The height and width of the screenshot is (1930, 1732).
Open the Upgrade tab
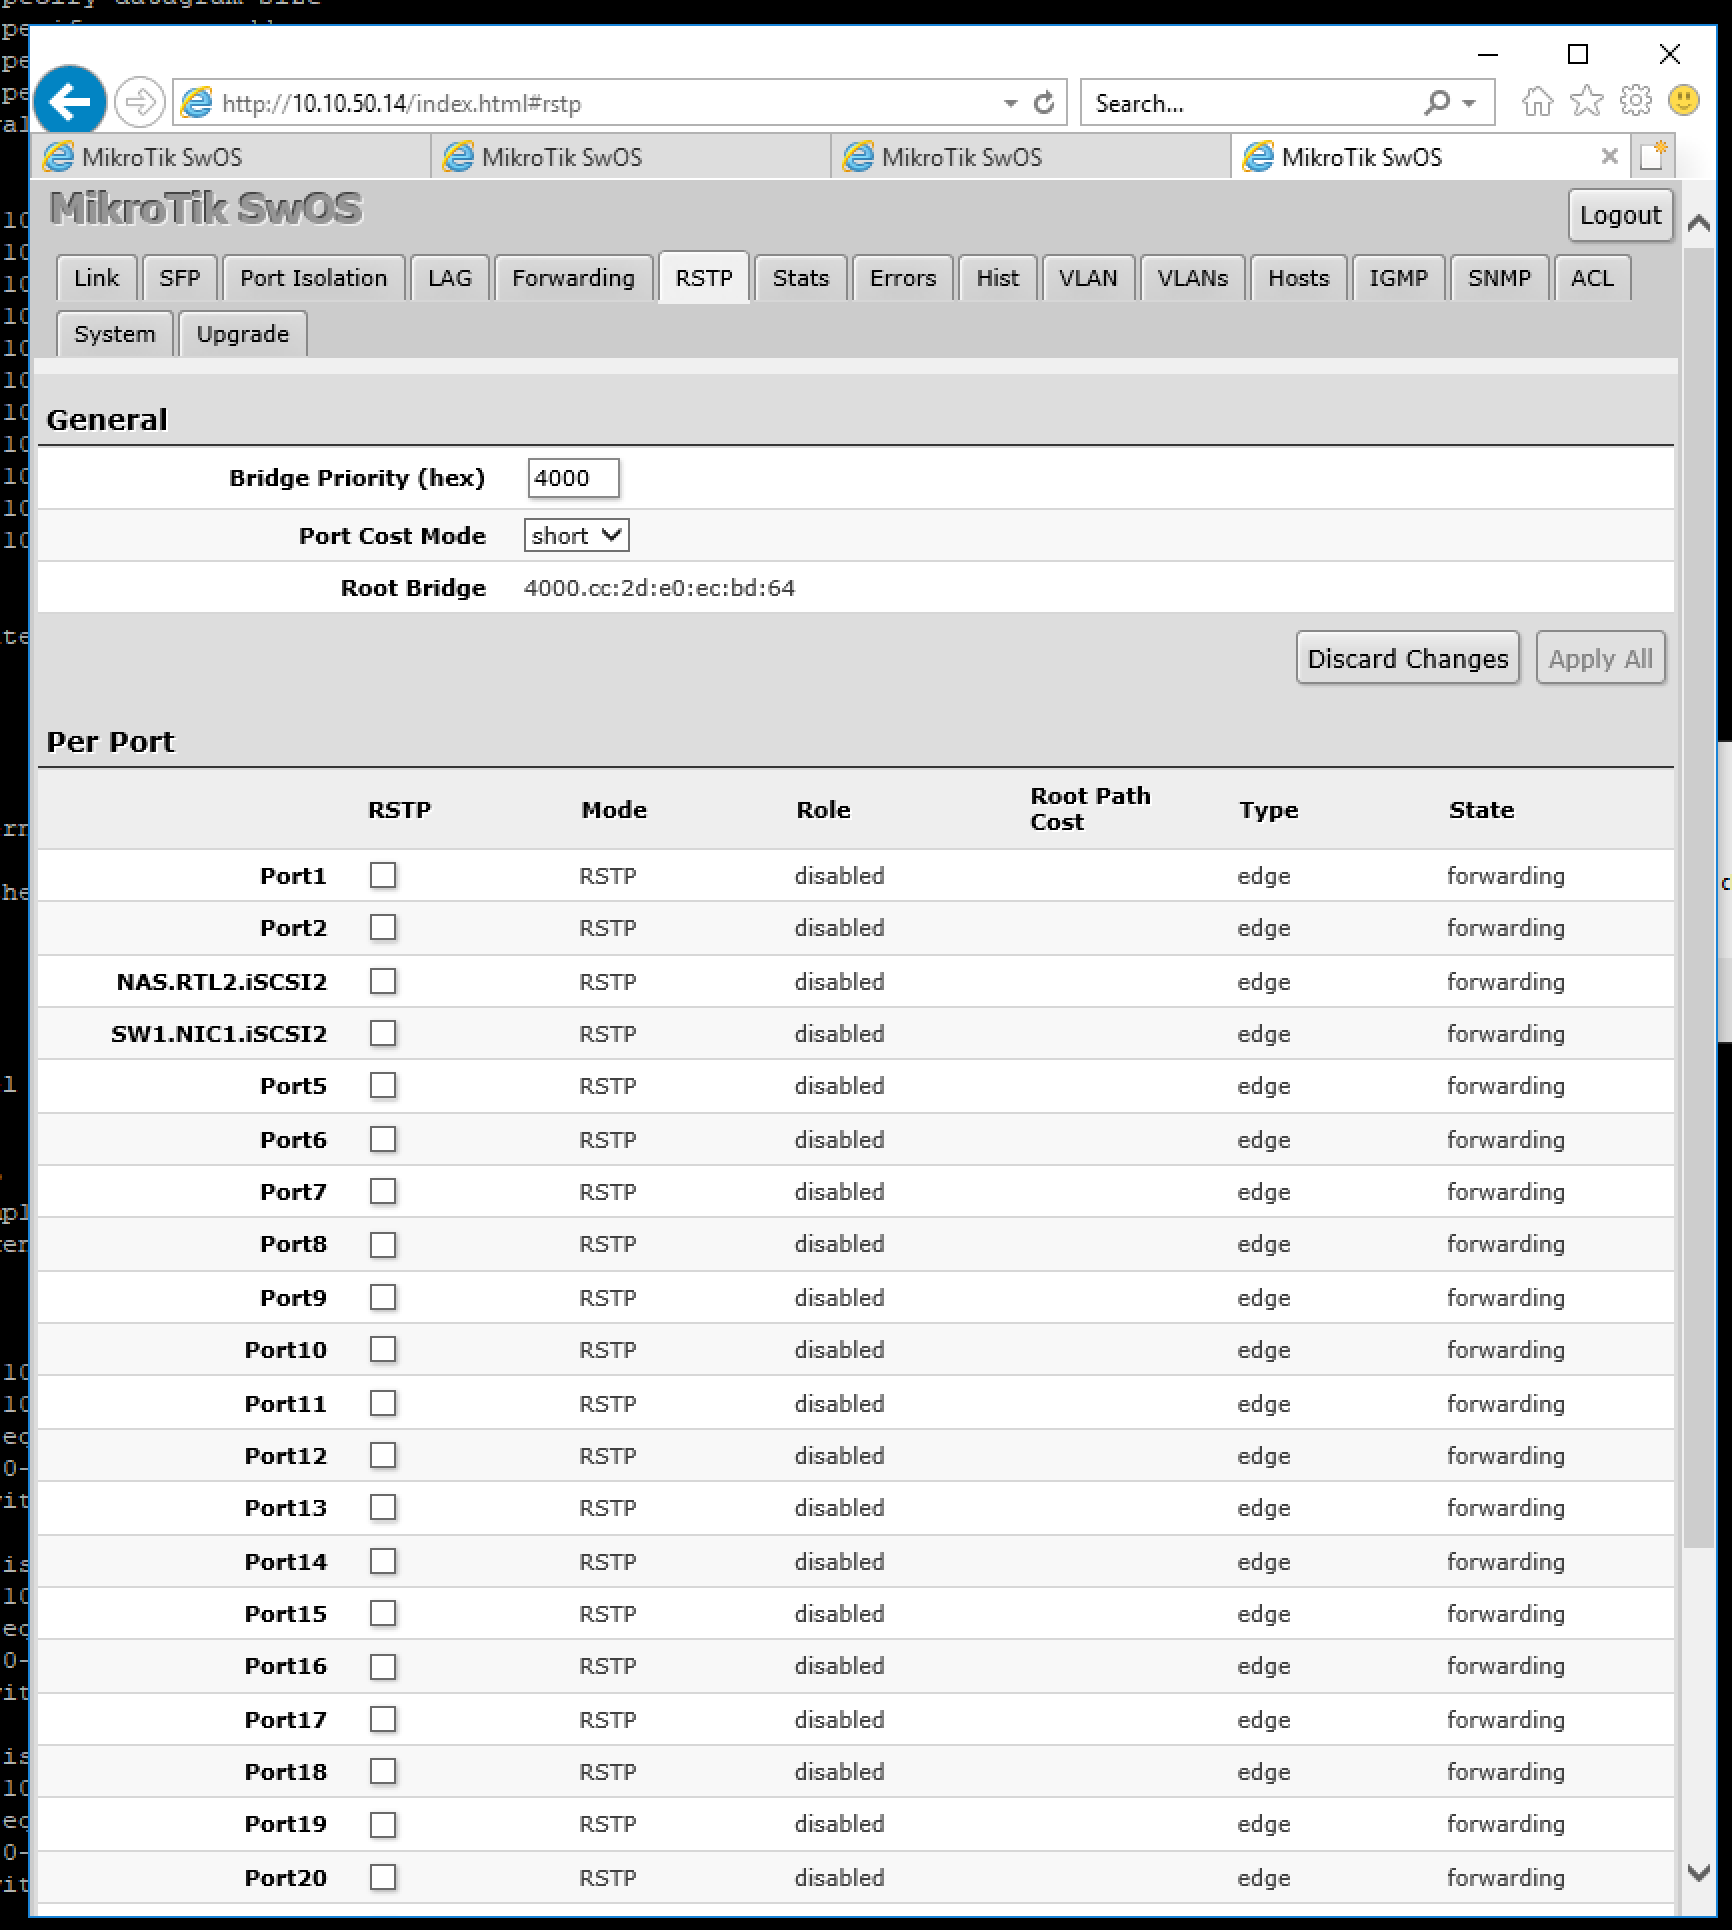[243, 334]
